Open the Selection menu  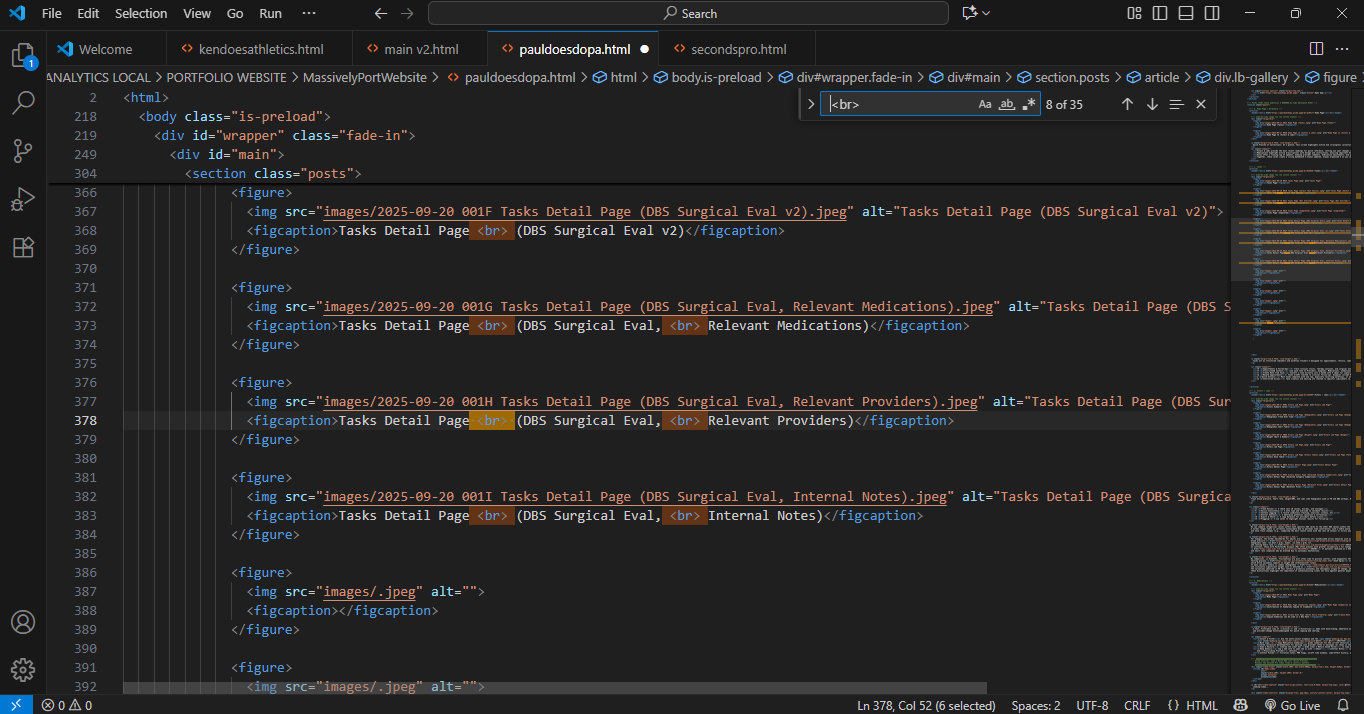pos(141,13)
